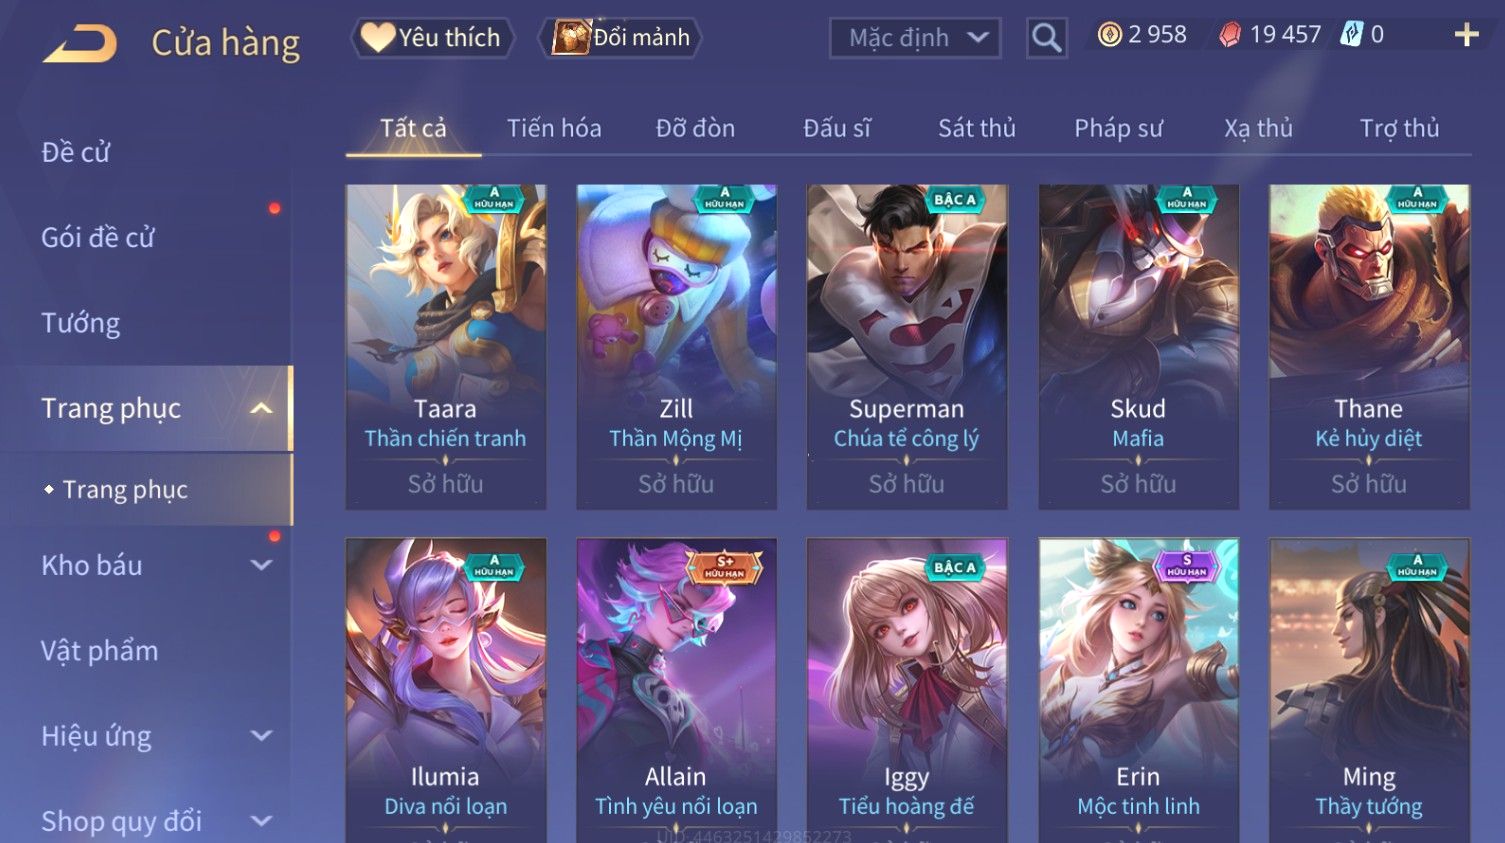
Task: Select the Pháp sư category tab
Action: pyautogui.click(x=1118, y=128)
